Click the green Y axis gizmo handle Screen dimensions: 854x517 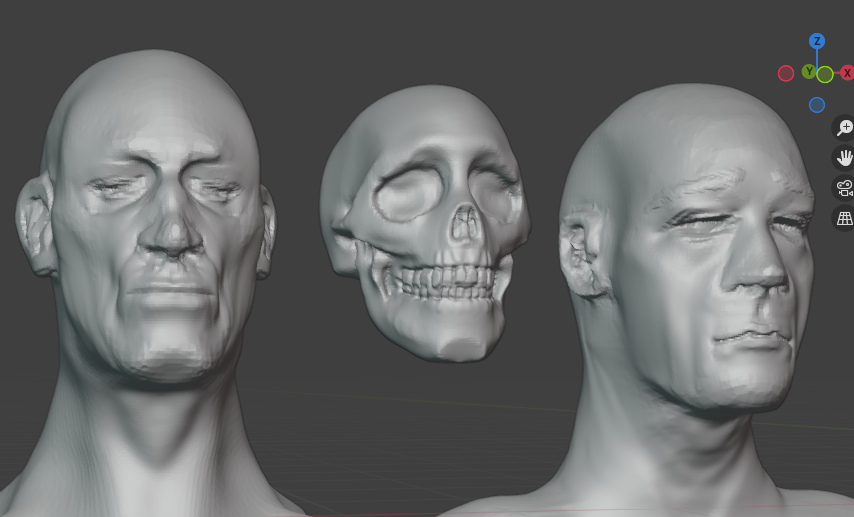(x=809, y=71)
